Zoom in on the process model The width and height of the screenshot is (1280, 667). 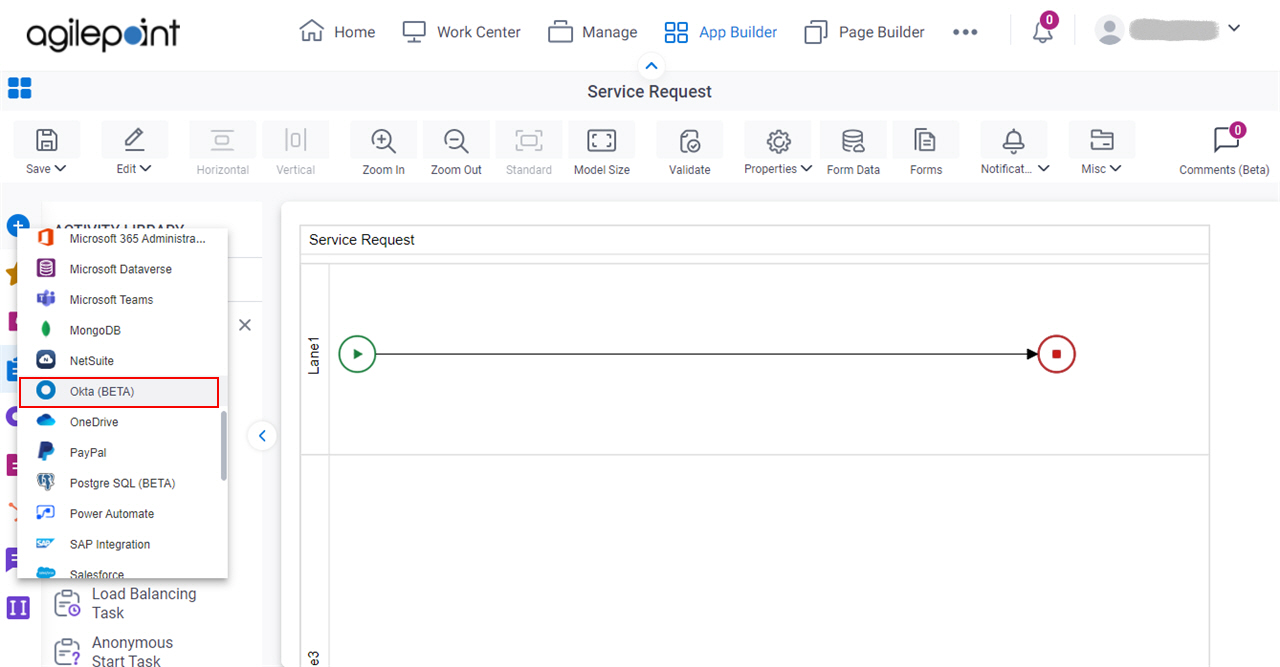click(383, 140)
